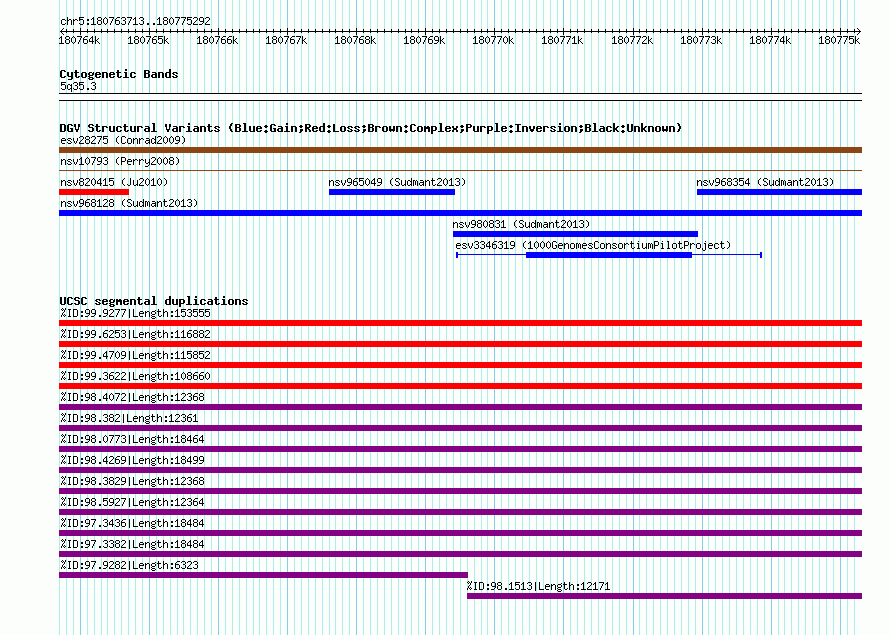This screenshot has height=635, width=890.
Task: Click the %ID:99.9277|Length:153555 label
Action: [135, 313]
